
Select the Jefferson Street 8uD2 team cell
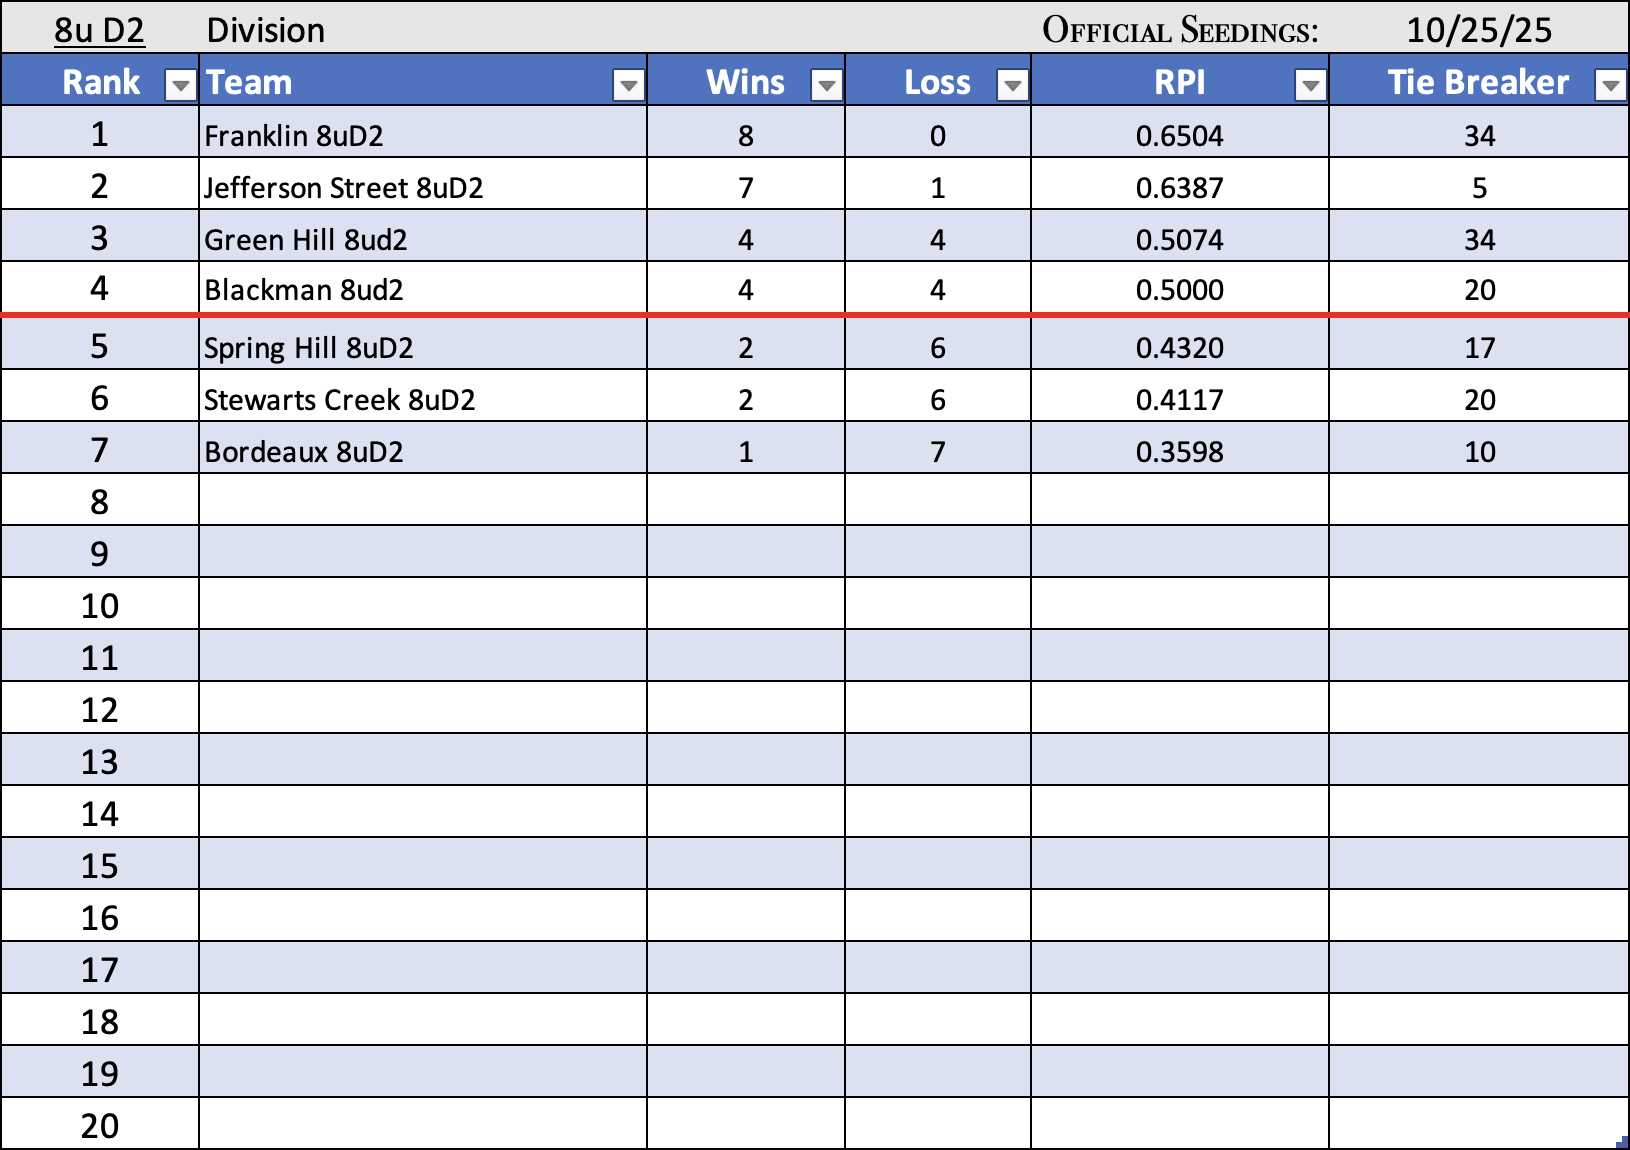(343, 188)
